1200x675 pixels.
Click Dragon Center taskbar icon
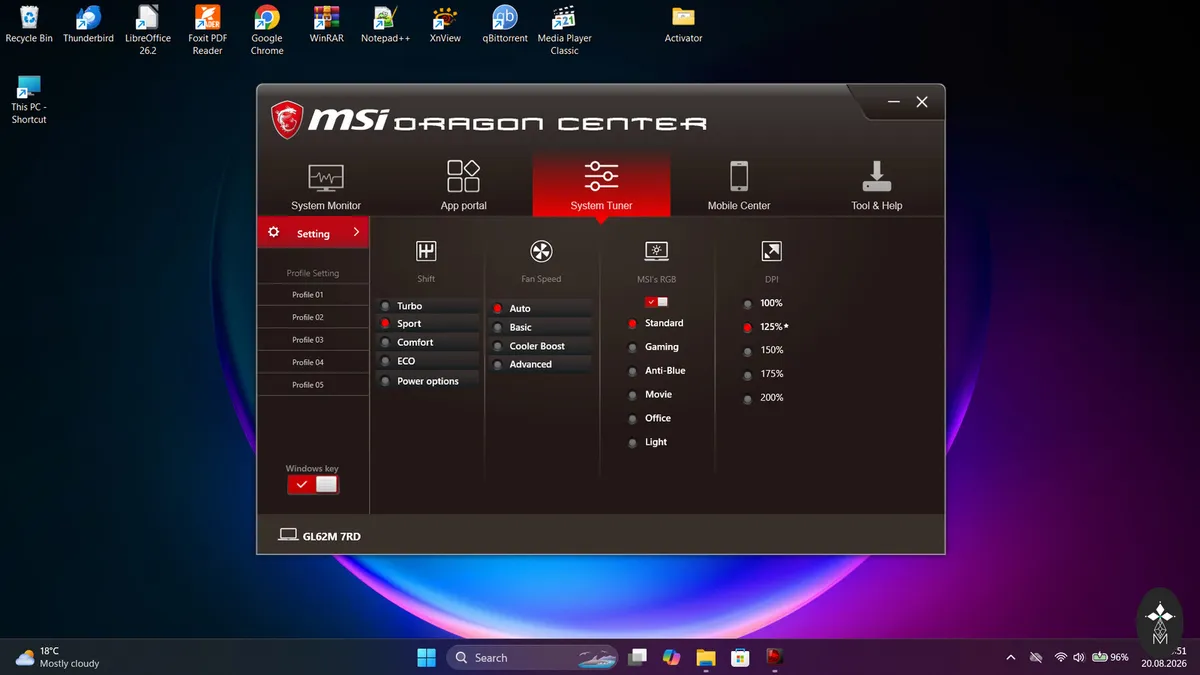pyautogui.click(x=774, y=657)
